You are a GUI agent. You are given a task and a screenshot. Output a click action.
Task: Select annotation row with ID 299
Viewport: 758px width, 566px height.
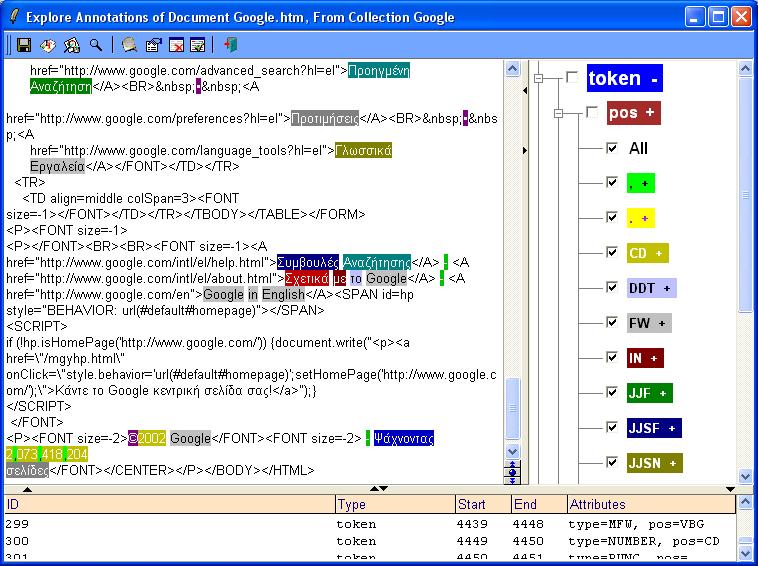click(x=370, y=524)
